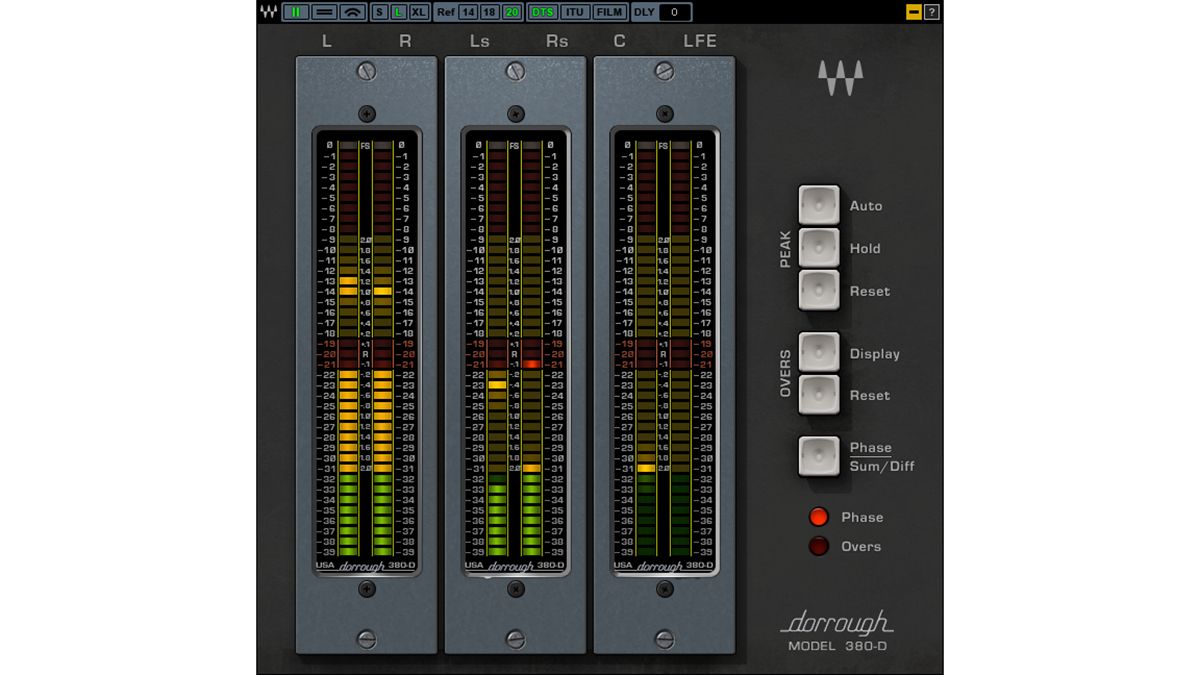Screen dimensions: 1200x675
Task: Click the Waves logo in the toolbar
Action: click(x=268, y=12)
